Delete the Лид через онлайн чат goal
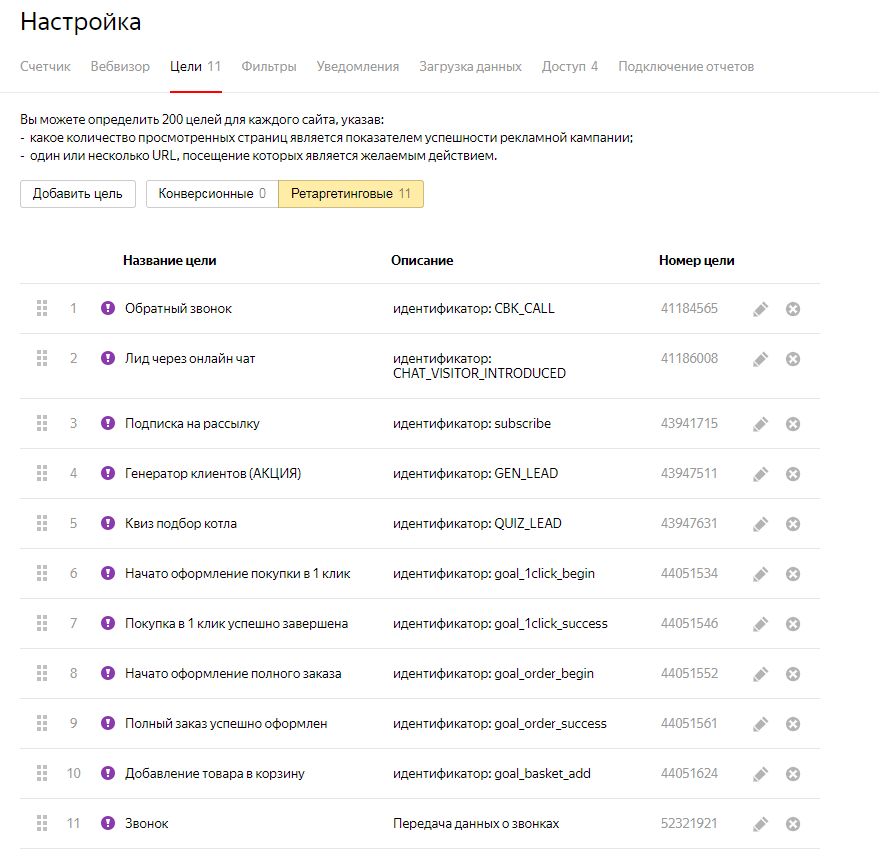 pyautogui.click(x=793, y=359)
